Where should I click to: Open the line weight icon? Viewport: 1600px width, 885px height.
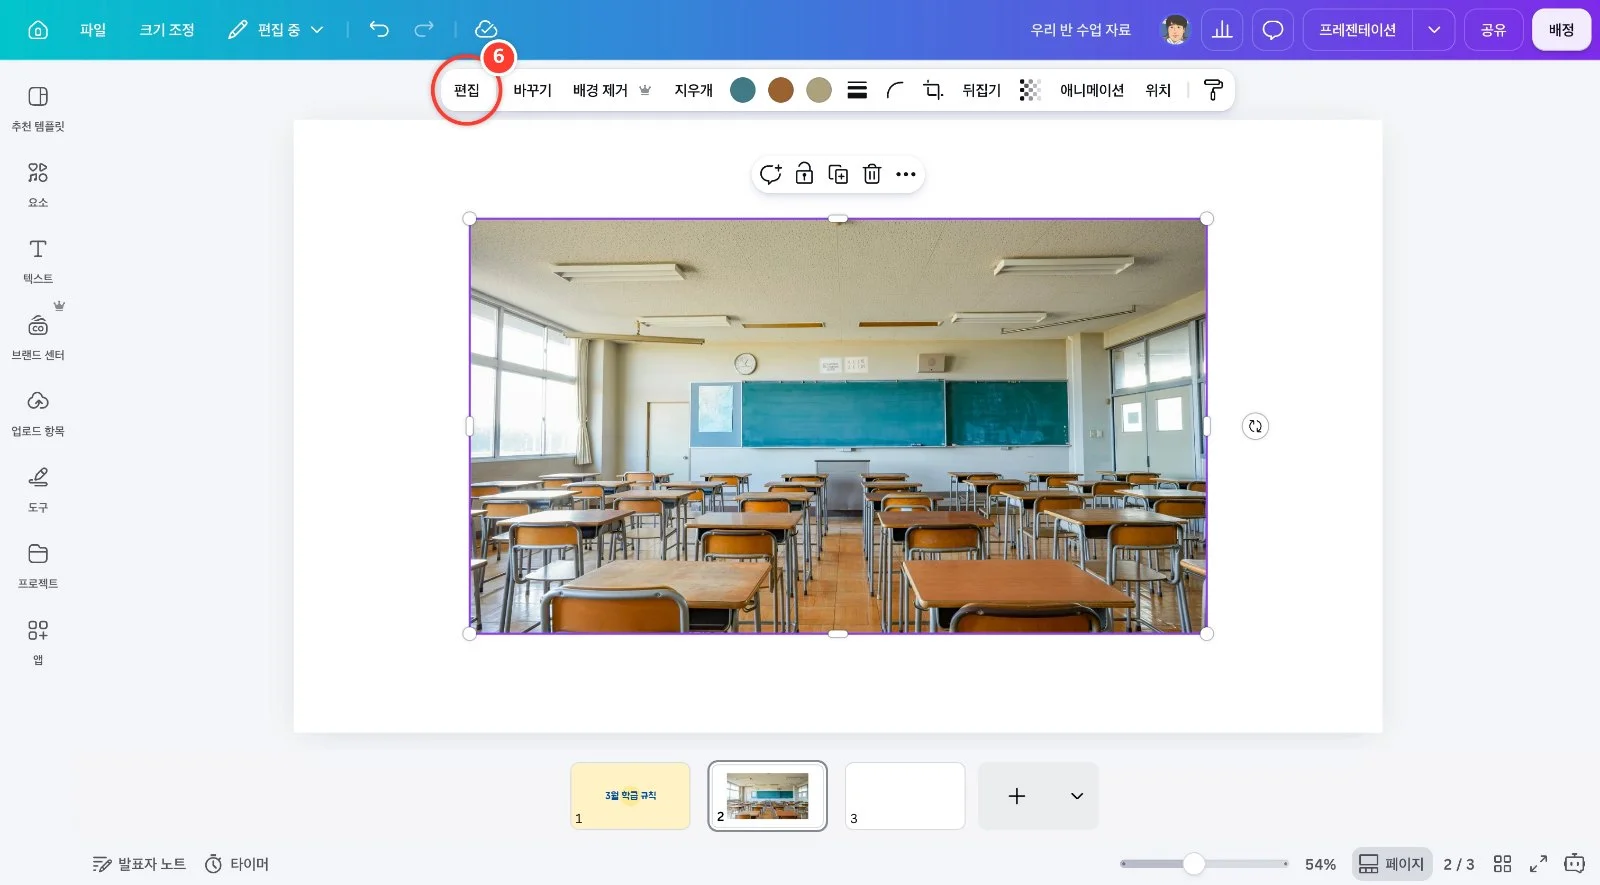pyautogui.click(x=857, y=90)
